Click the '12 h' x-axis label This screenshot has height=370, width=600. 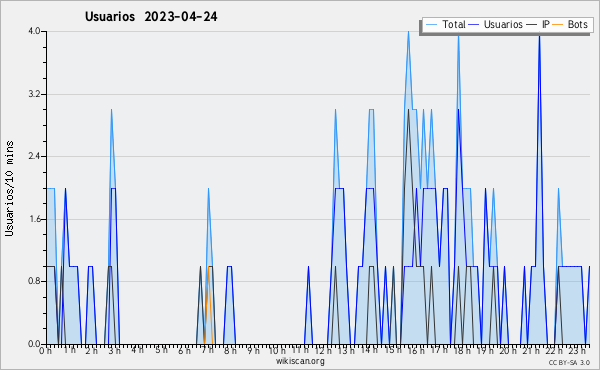click(323, 351)
